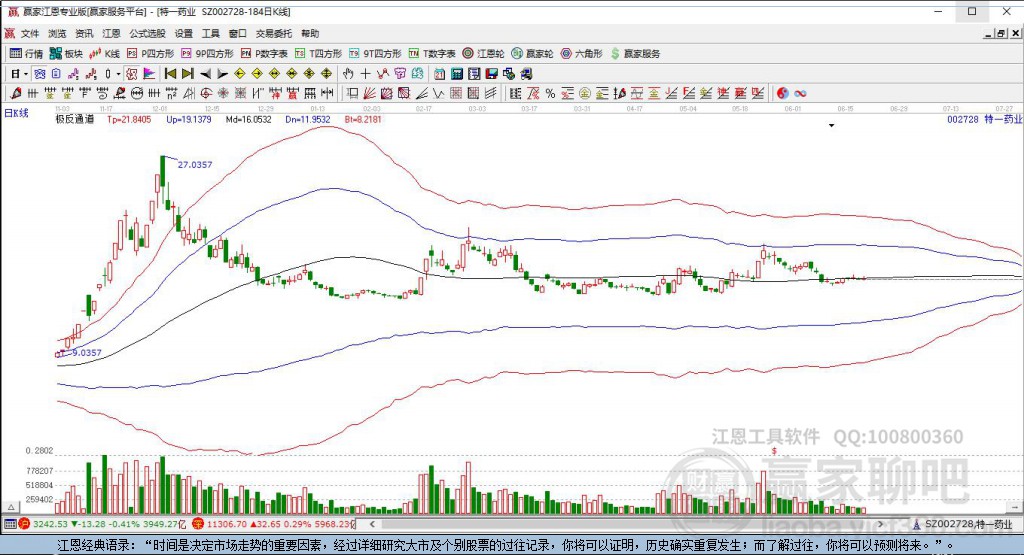Screen dimensions: 1024x555
Task: Open the calculator icon
Action: (x=457, y=74)
